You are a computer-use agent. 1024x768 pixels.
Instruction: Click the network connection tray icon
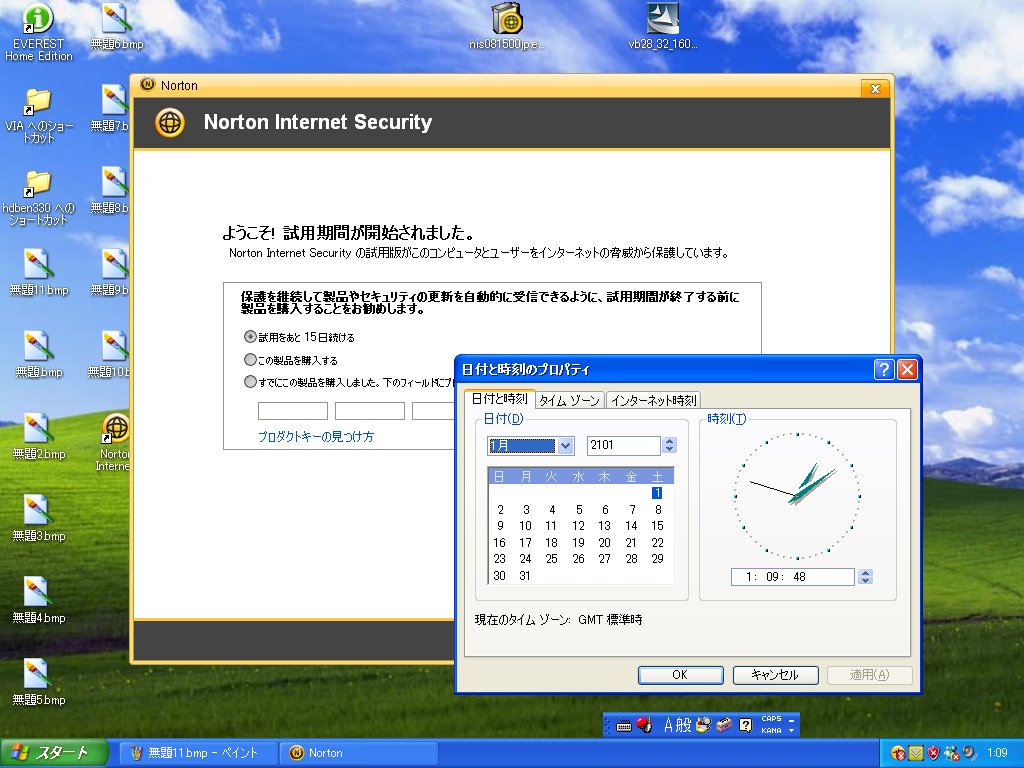click(952, 753)
